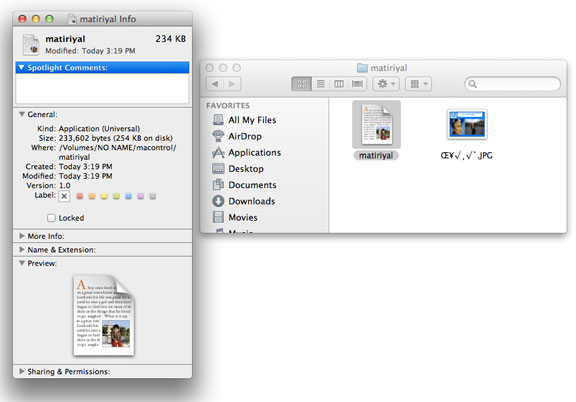The image size is (576, 402).
Task: Clear the label with the X box
Action: click(64, 196)
